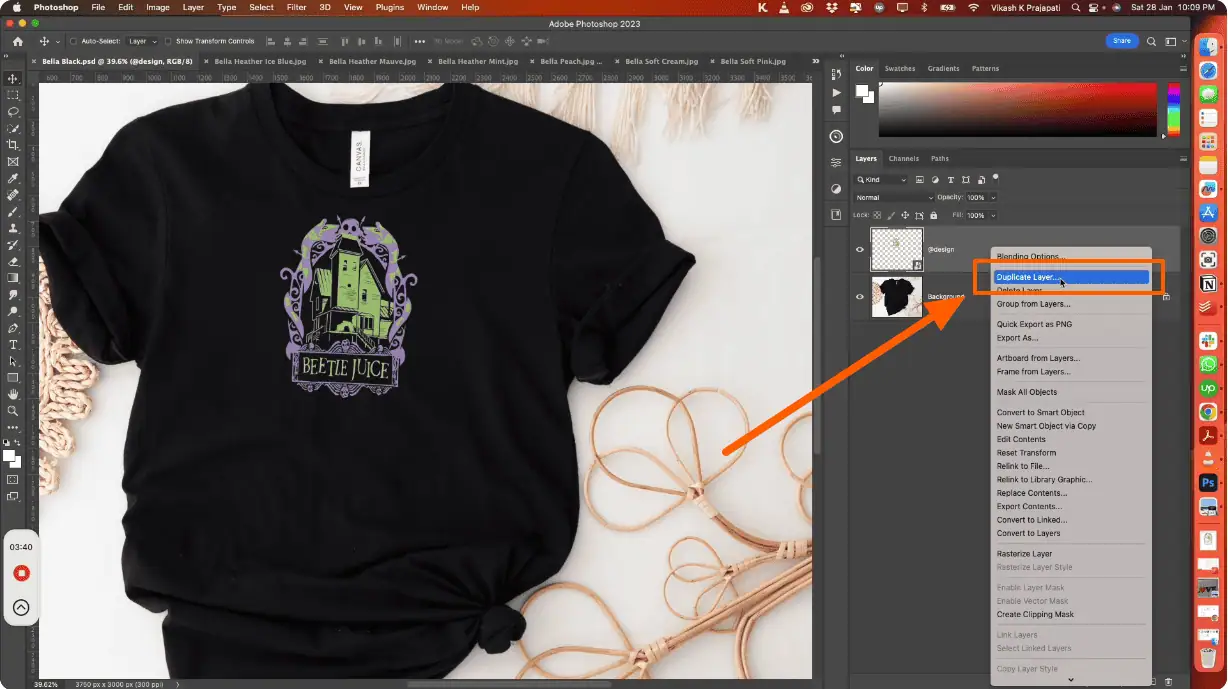This screenshot has width=1228, height=689.
Task: Select the Crop tool
Action: pyautogui.click(x=13, y=145)
